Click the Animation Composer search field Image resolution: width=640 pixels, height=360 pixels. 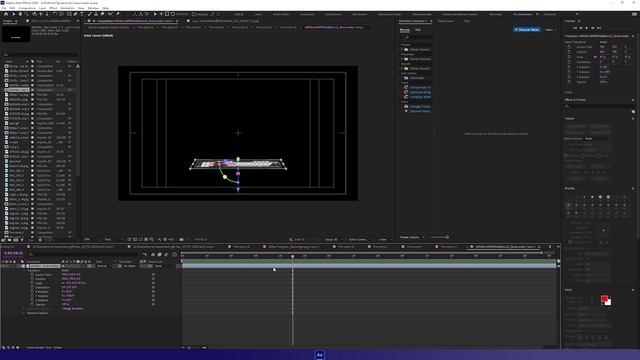click(416, 38)
